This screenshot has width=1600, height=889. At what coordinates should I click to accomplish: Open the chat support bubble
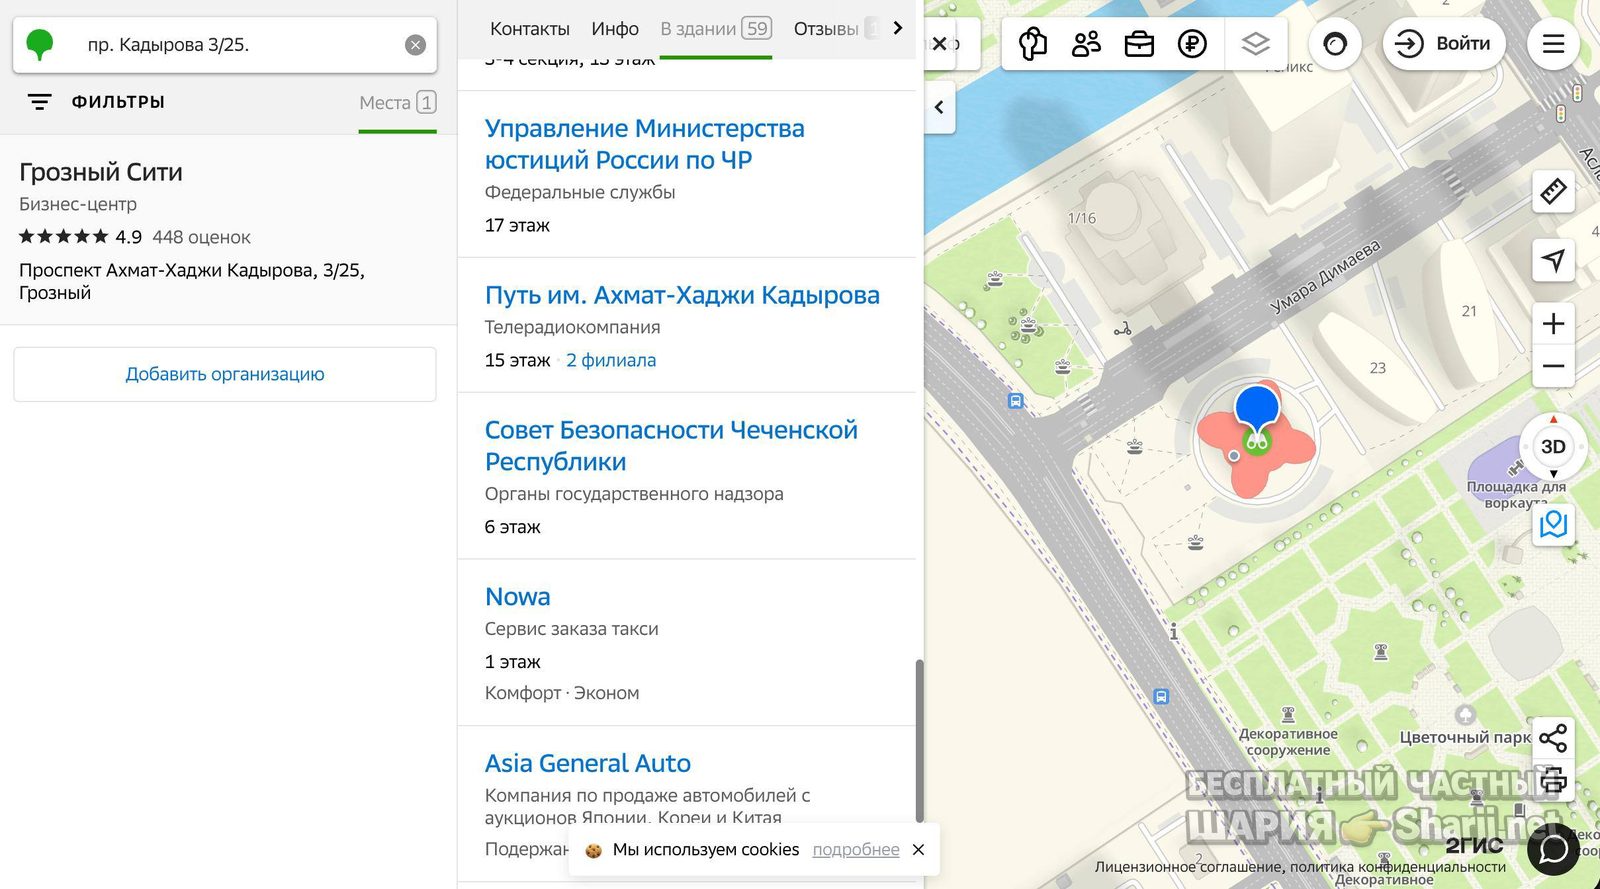pyautogui.click(x=1553, y=850)
